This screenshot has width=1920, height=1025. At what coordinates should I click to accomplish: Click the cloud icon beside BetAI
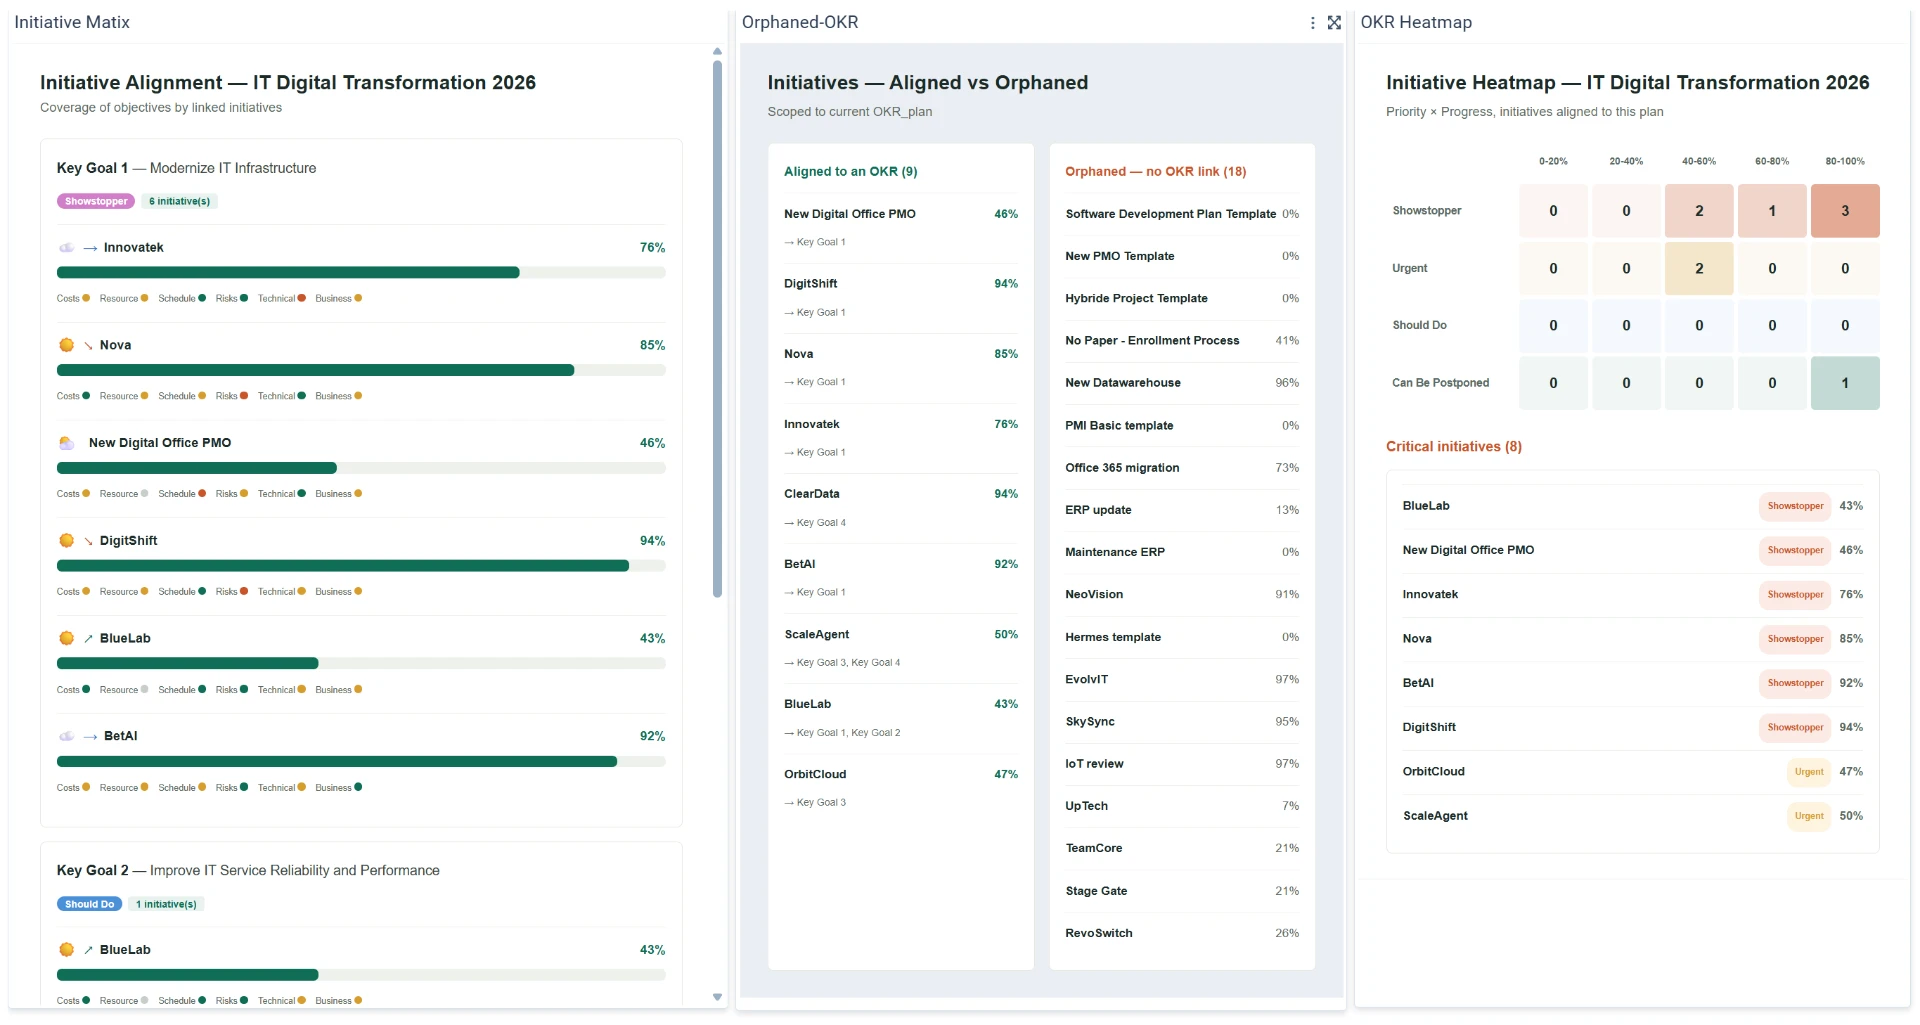coord(66,736)
